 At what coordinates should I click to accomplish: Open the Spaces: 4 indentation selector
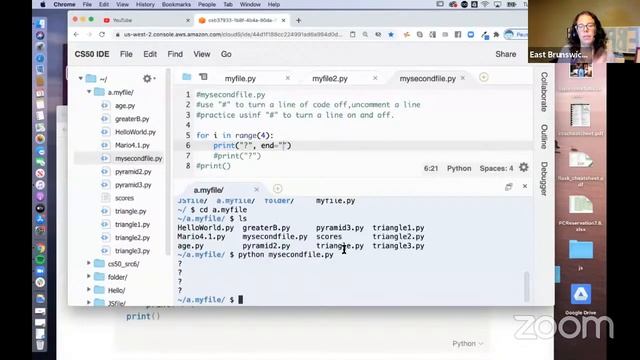click(496, 168)
